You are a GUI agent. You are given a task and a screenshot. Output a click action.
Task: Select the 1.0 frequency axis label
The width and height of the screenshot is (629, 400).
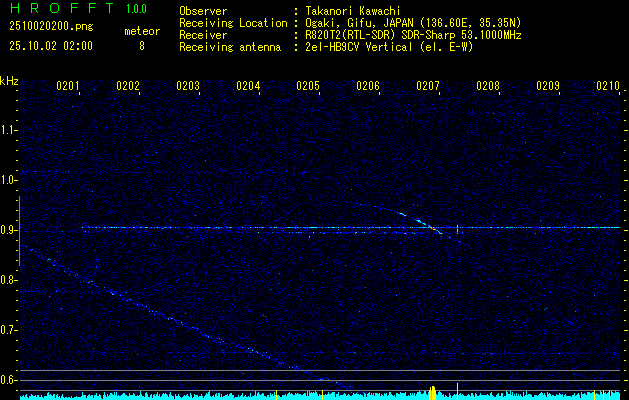(9, 180)
